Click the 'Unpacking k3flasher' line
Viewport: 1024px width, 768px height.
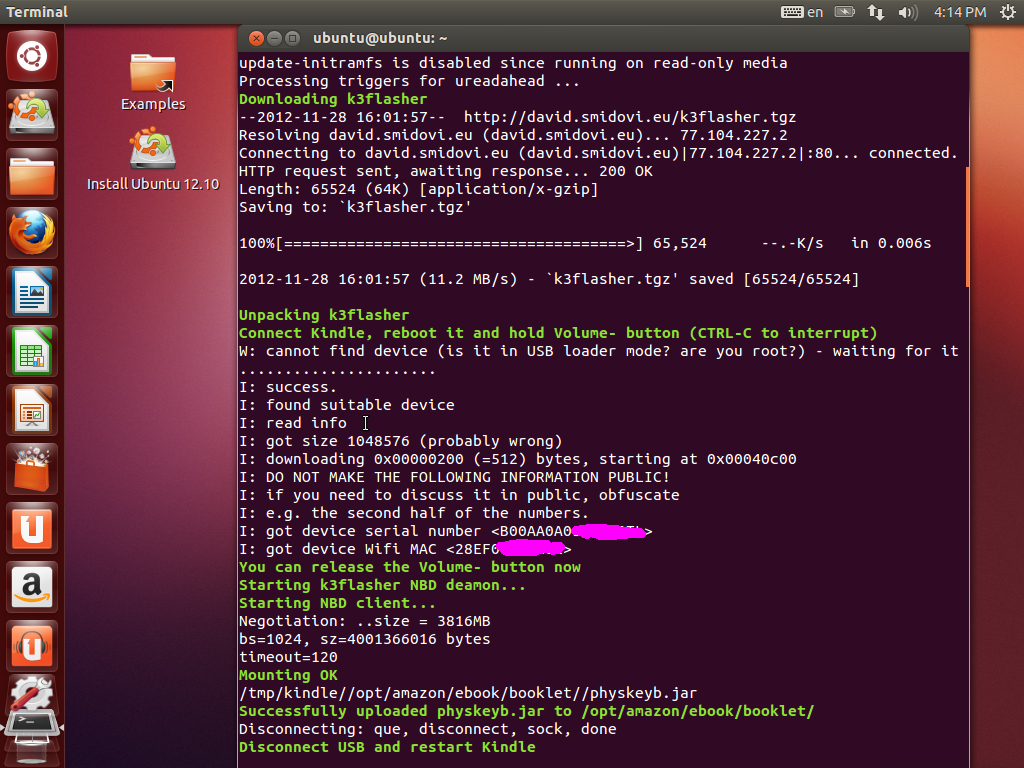[x=324, y=315]
